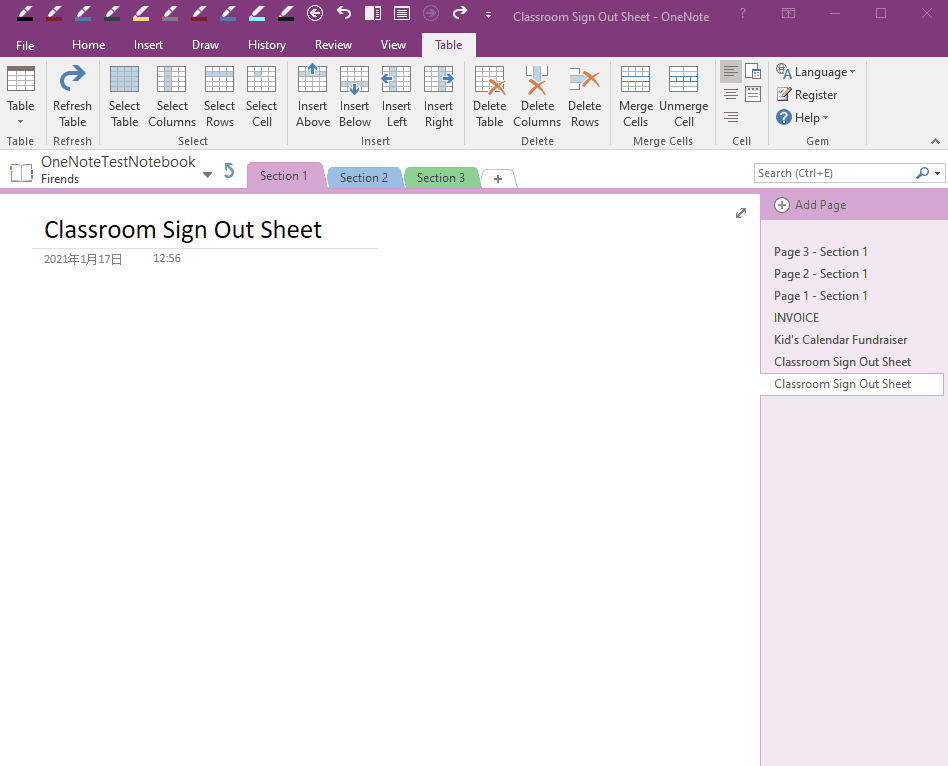Toggle align right in Cell group

tap(731, 117)
